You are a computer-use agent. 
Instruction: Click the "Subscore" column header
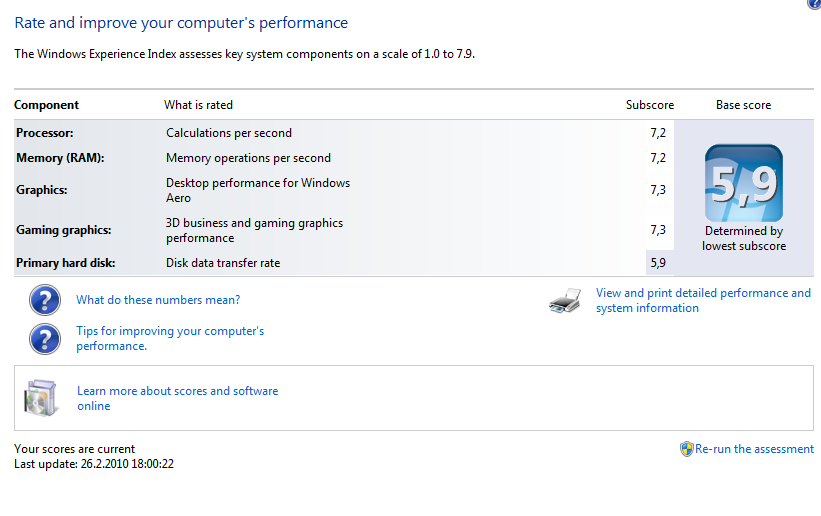pyautogui.click(x=650, y=105)
